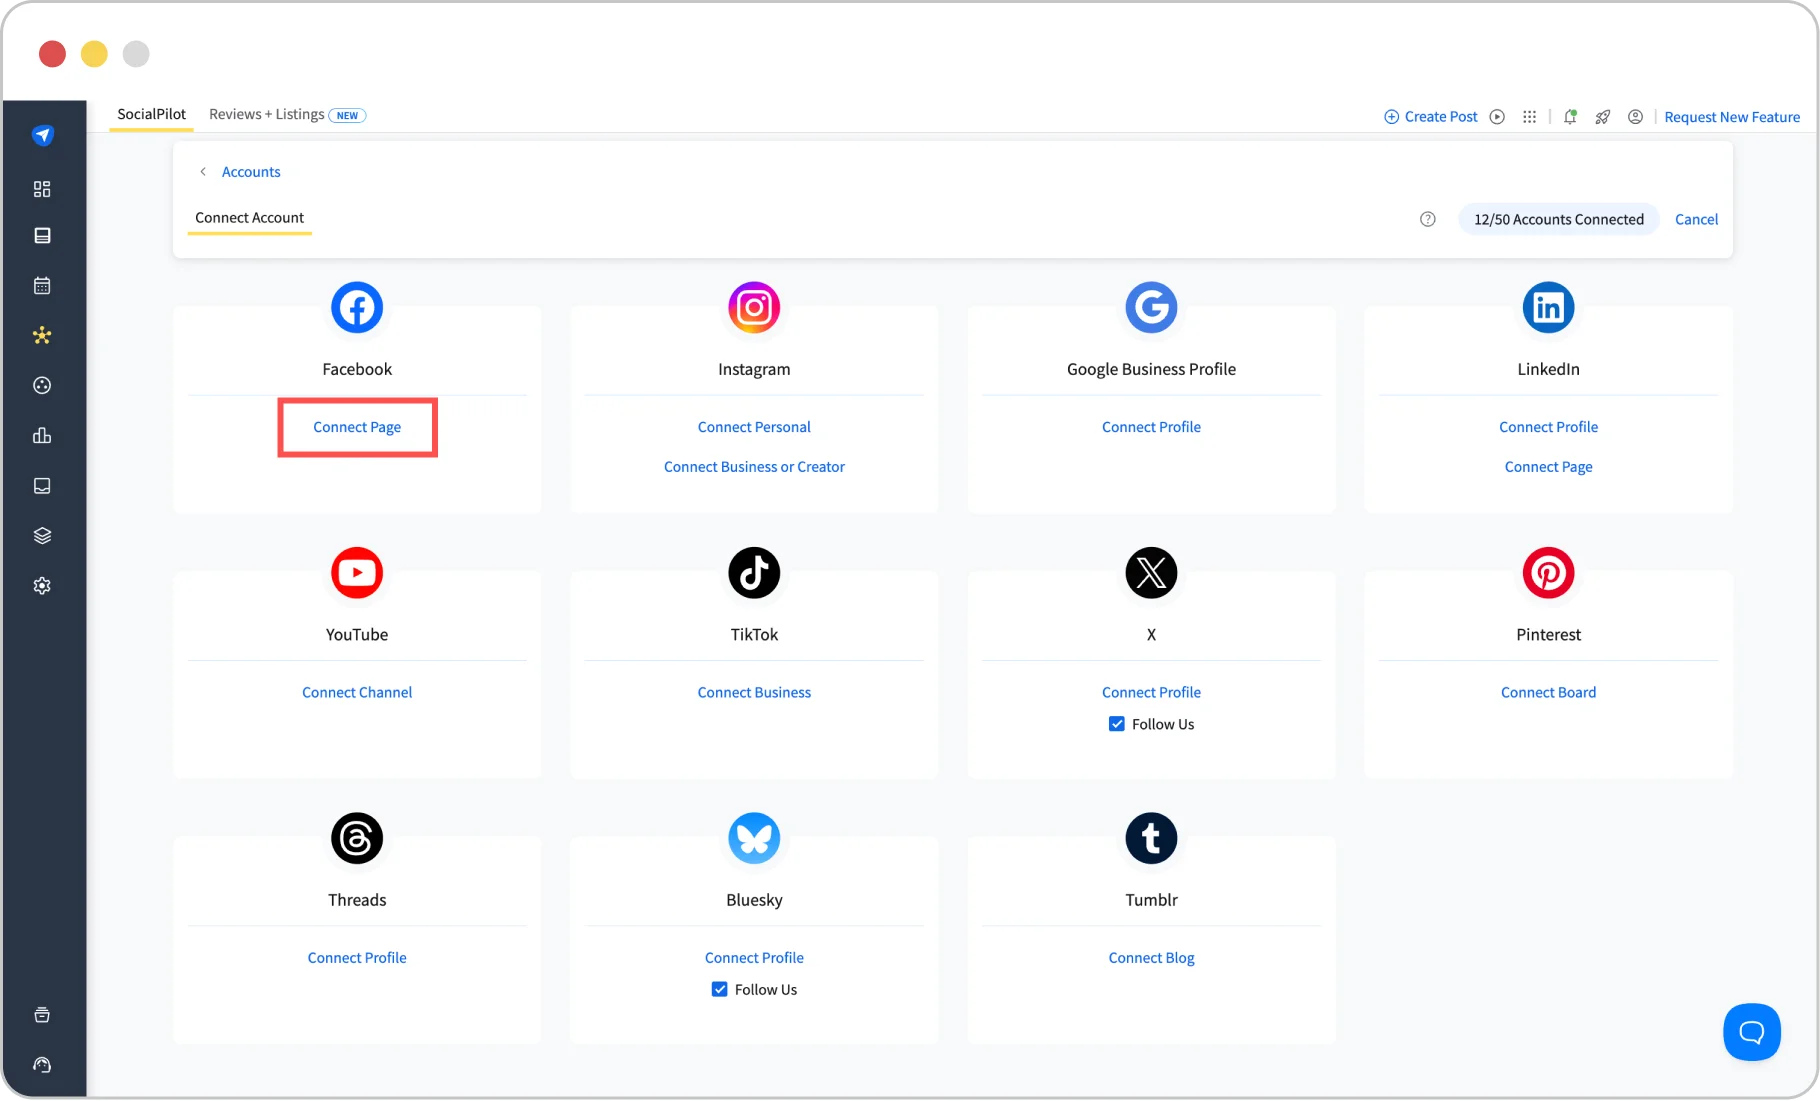This screenshot has width=1820, height=1101.
Task: Click the rocket What's New icon
Action: (1603, 116)
